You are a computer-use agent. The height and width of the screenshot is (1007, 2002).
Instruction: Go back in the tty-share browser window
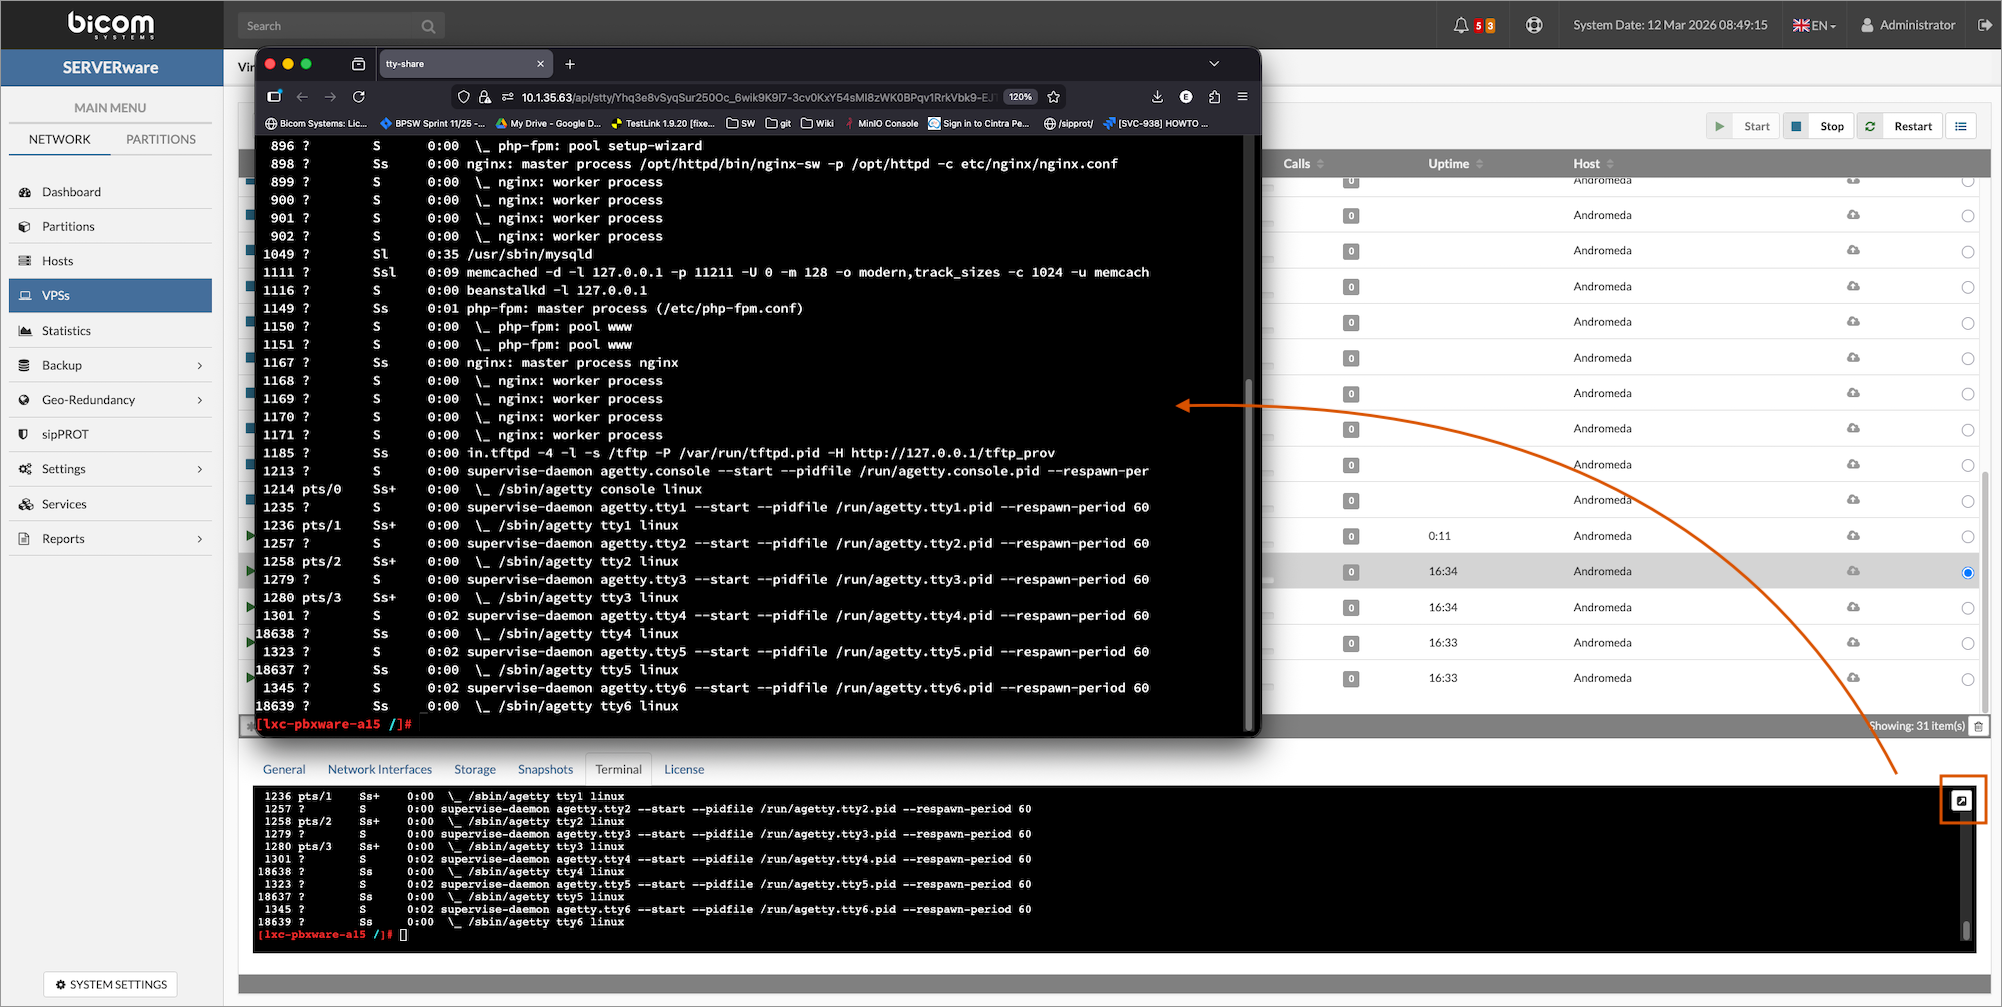(x=302, y=97)
